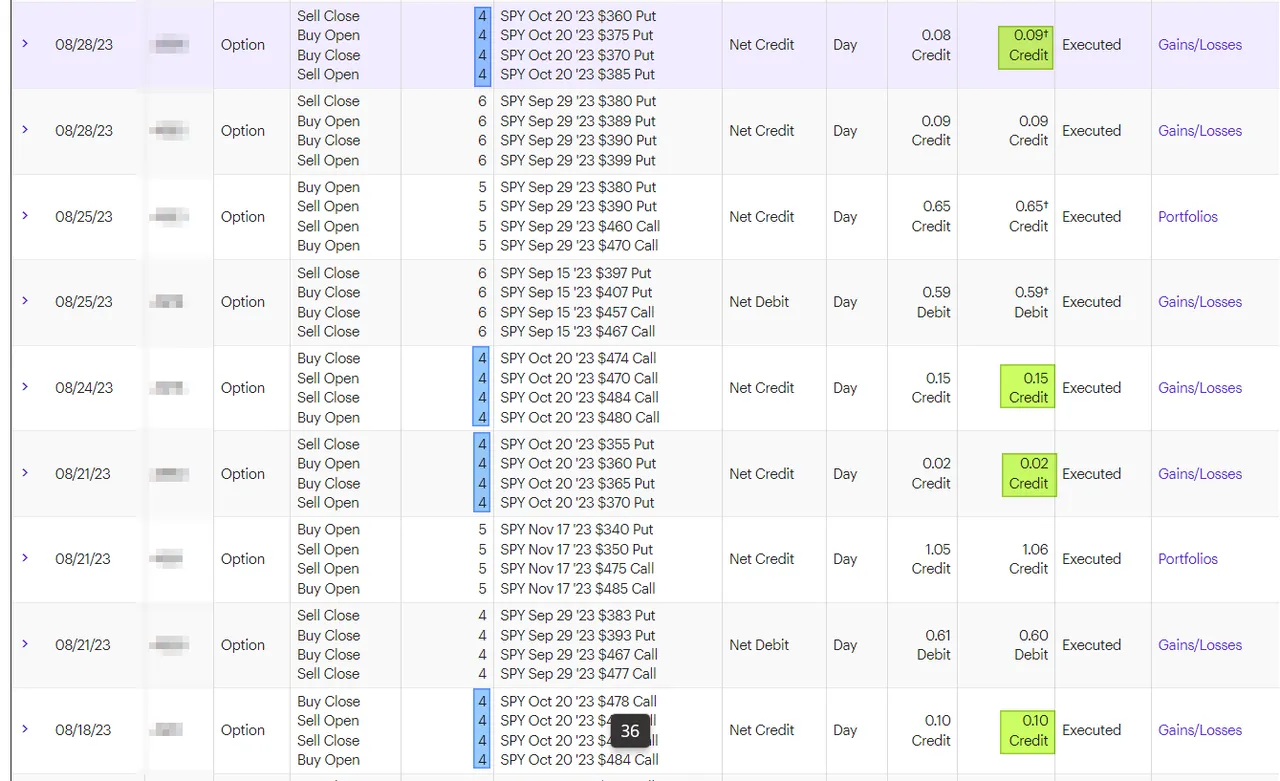Expand the order row with Sep 29 '23 $389 Put
This screenshot has height=781, width=1280.
25,130
